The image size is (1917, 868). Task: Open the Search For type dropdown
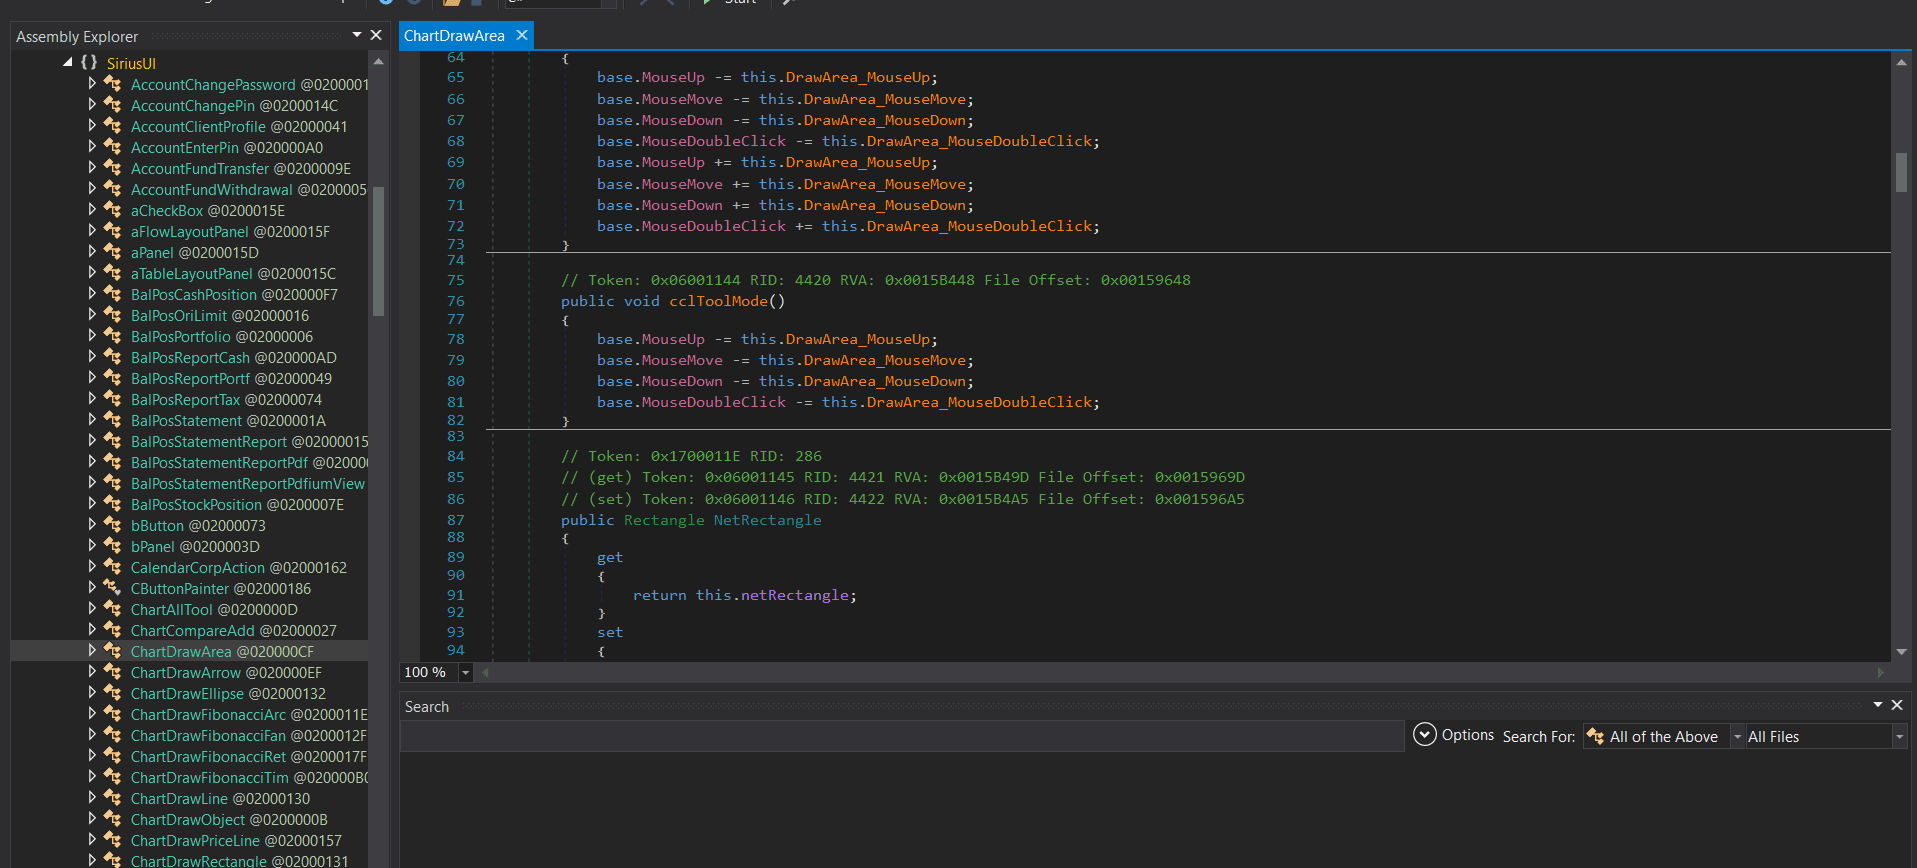(x=1736, y=737)
